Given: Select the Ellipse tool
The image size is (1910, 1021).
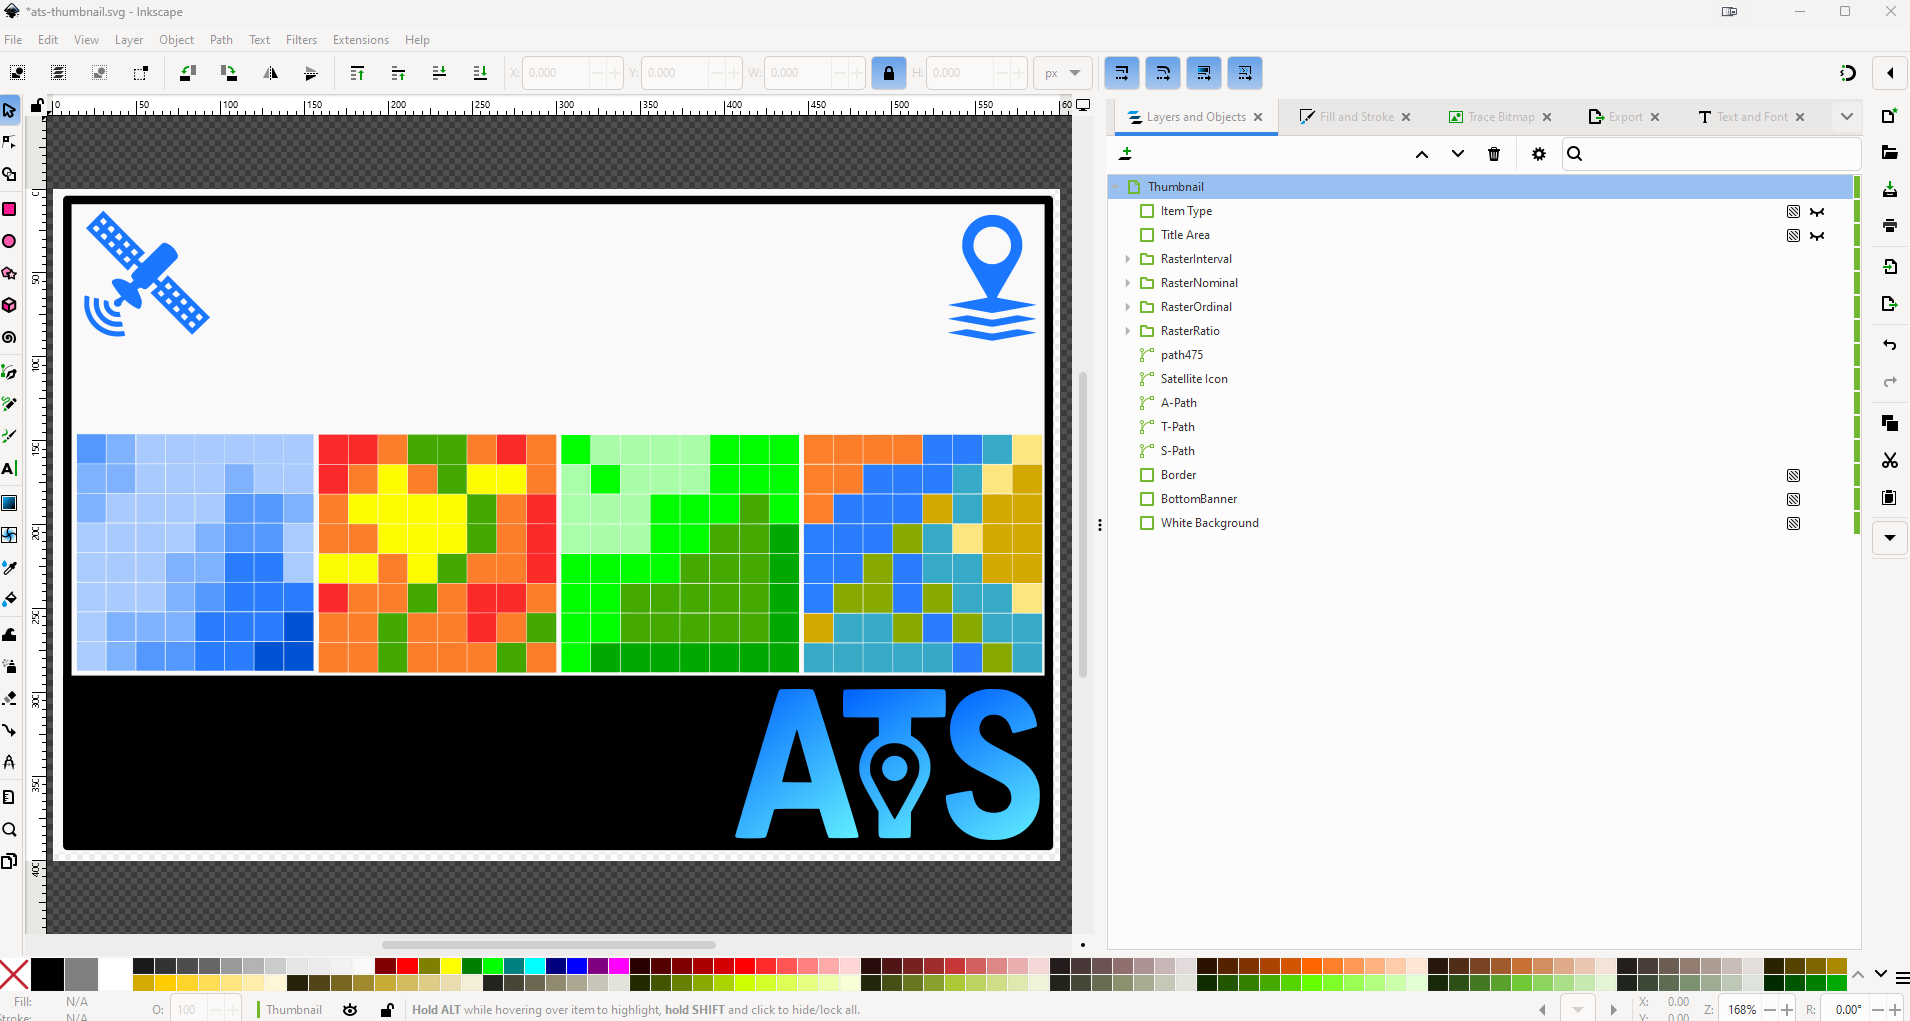Looking at the screenshot, I should pyautogui.click(x=10, y=241).
